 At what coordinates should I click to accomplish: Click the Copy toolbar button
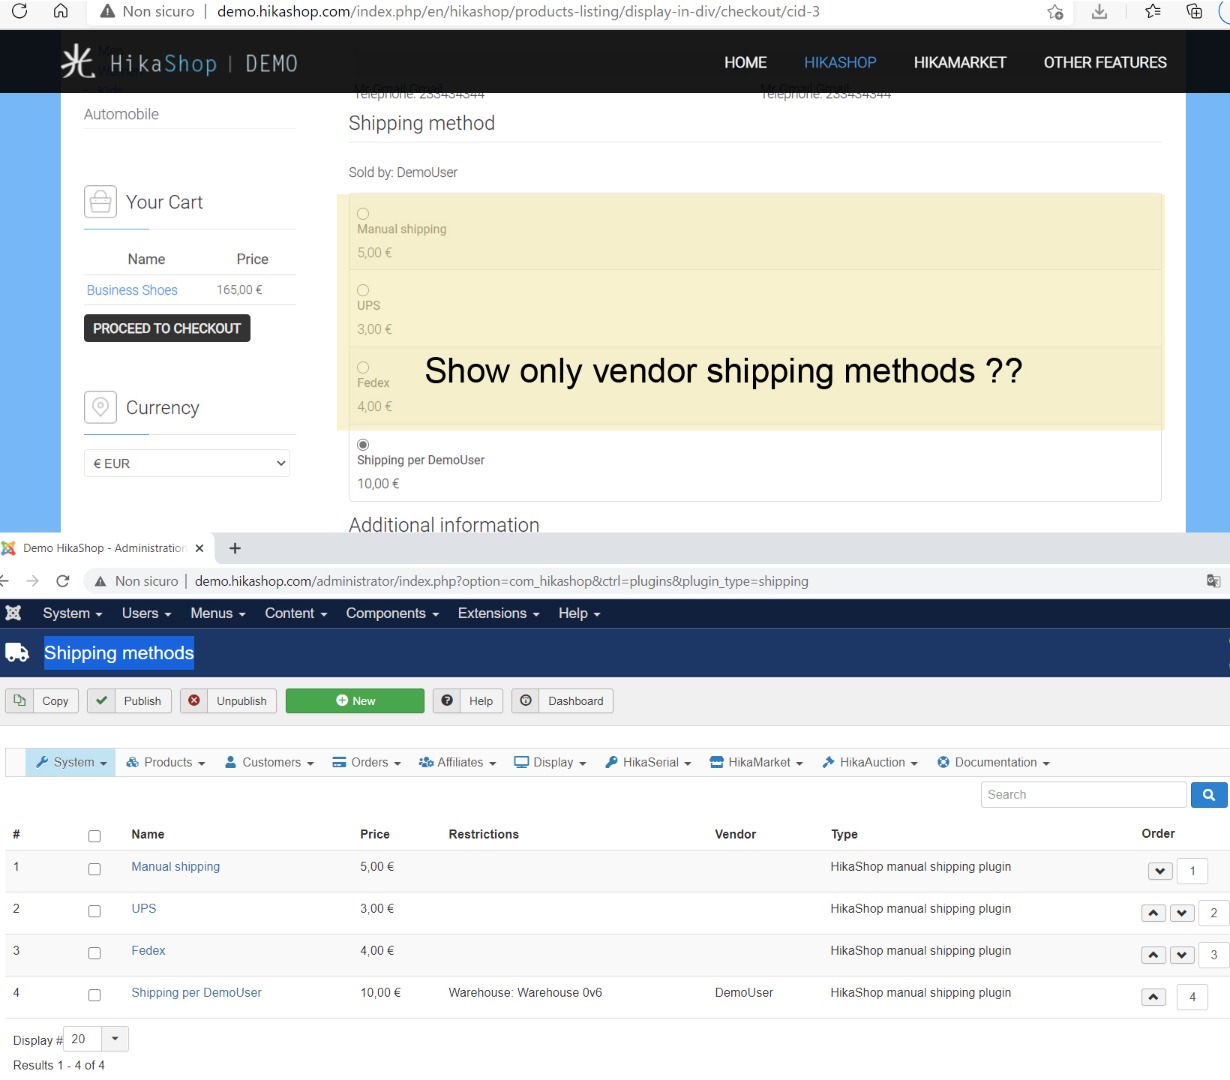pyautogui.click(x=43, y=701)
